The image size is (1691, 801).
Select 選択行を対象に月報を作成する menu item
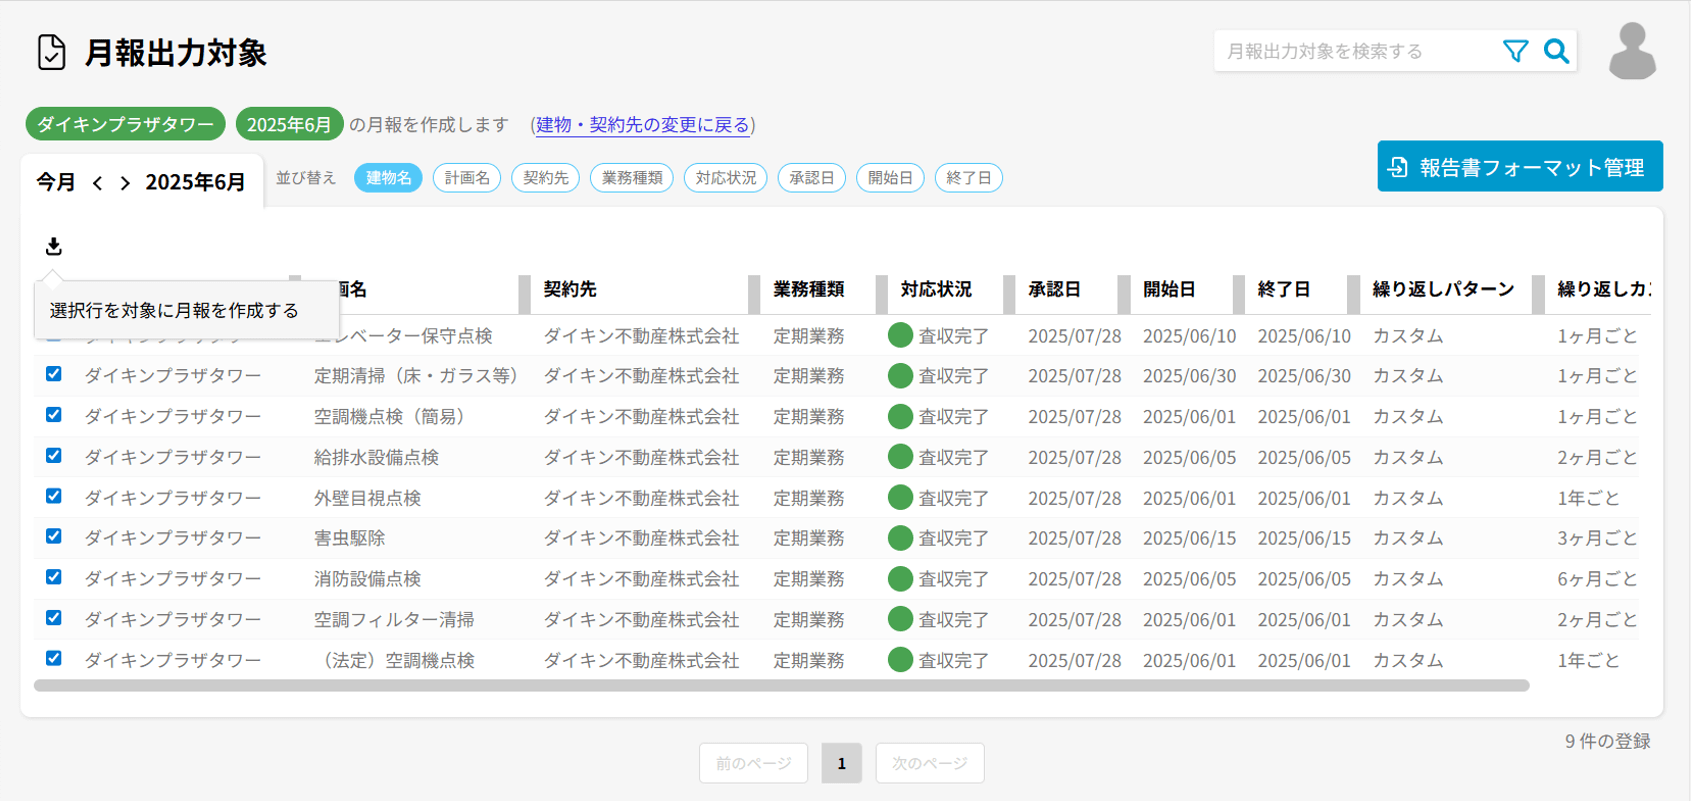174,311
